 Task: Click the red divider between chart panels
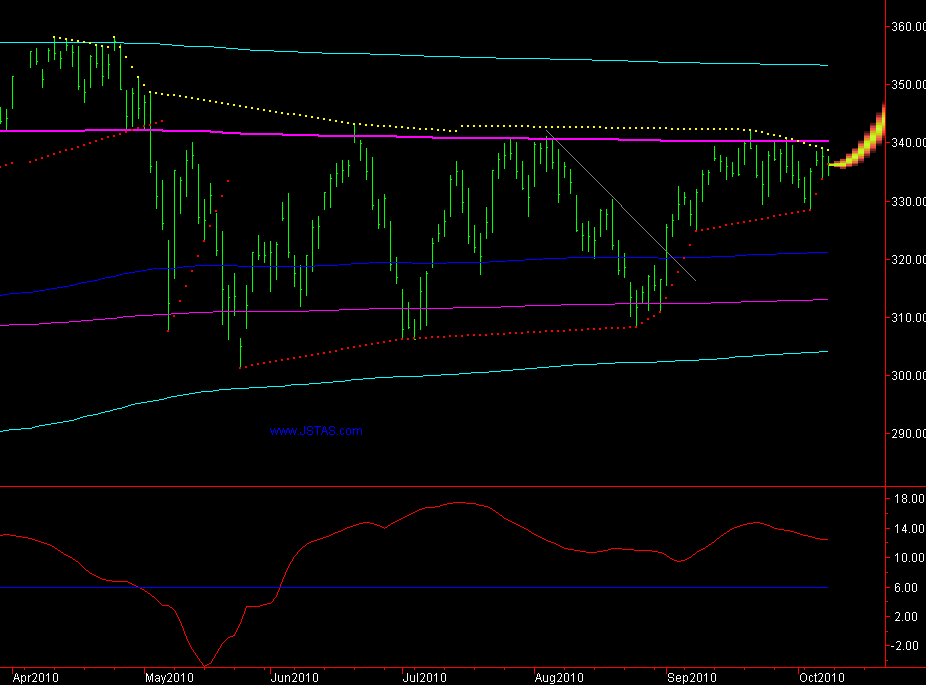click(440, 487)
